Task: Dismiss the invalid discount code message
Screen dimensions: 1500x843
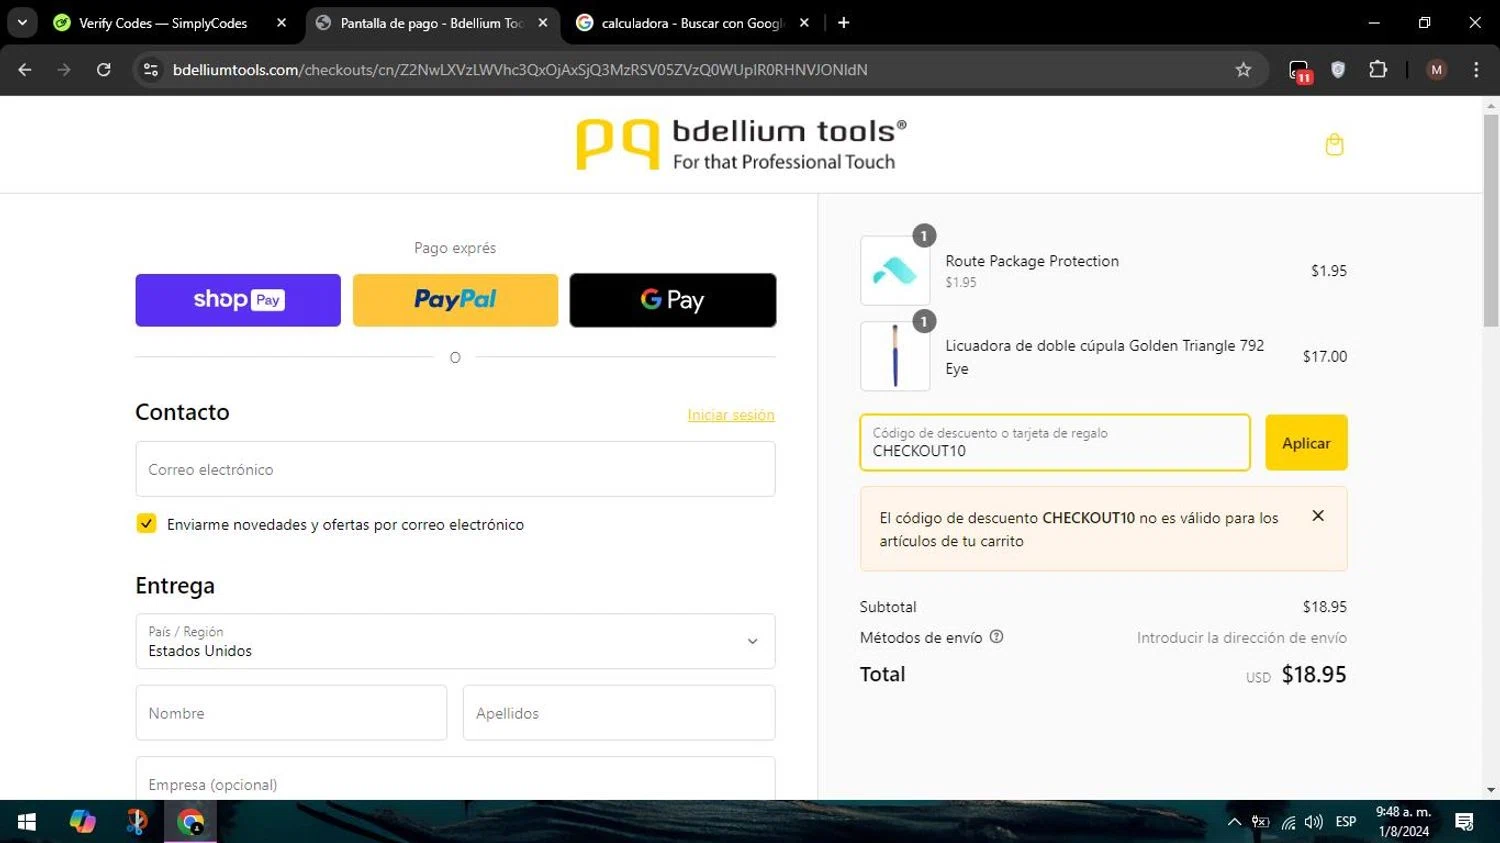Action: (1318, 516)
